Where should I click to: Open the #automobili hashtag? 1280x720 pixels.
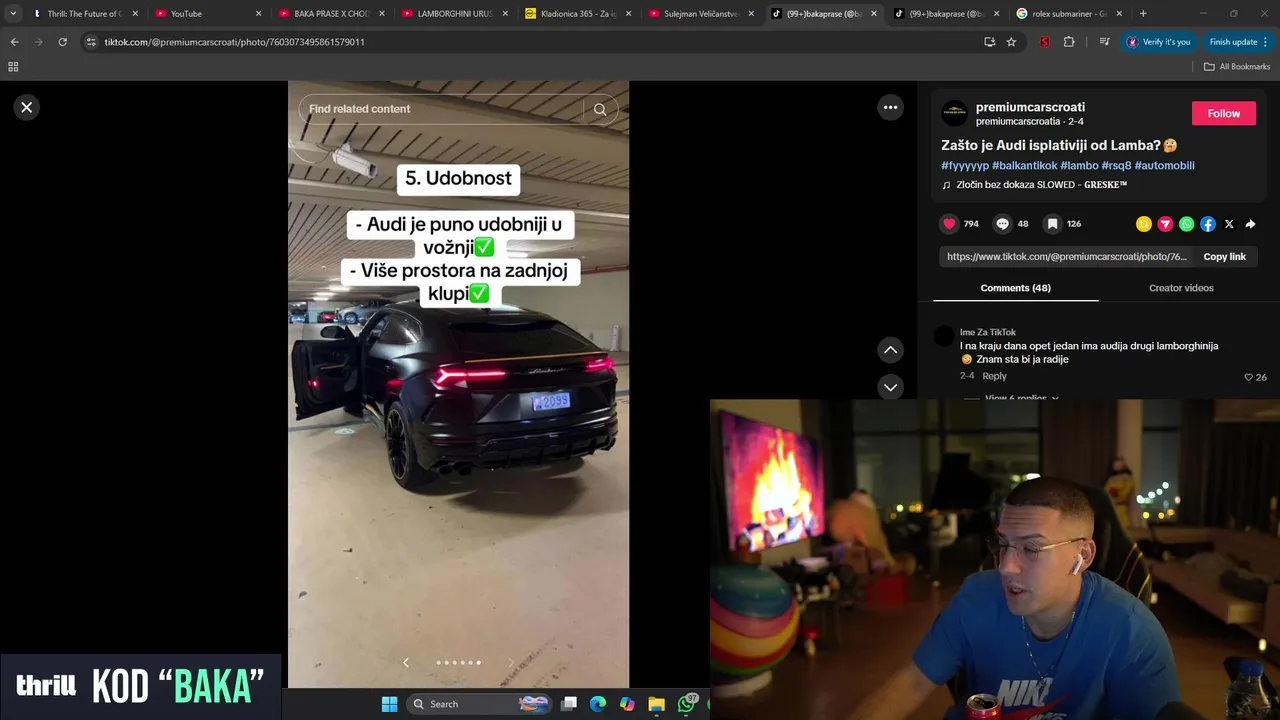tap(1164, 165)
